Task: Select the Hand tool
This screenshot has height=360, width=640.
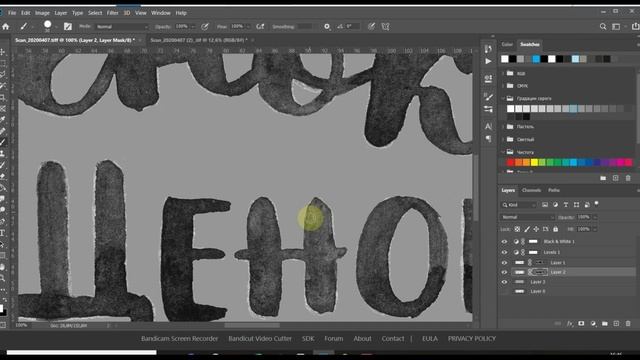Action: pyautogui.click(x=3, y=267)
